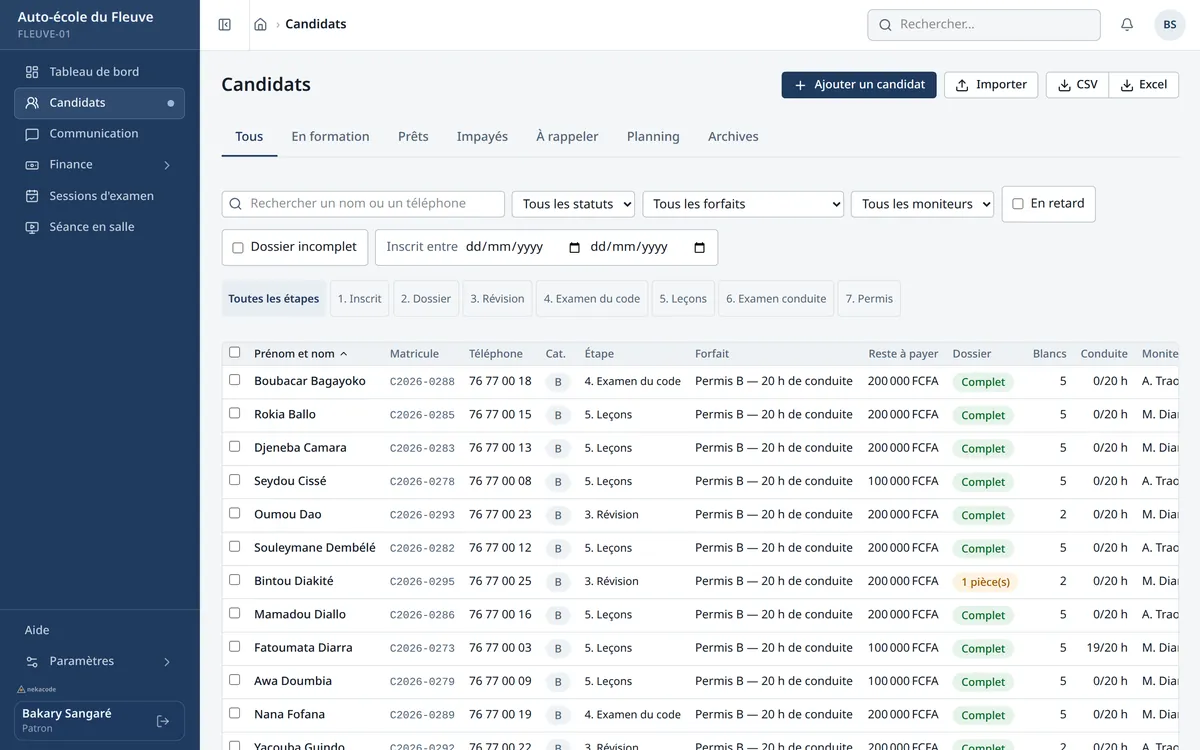Switch to the Impayés tab
Image resolution: width=1200 pixels, height=750 pixels.
(x=482, y=137)
